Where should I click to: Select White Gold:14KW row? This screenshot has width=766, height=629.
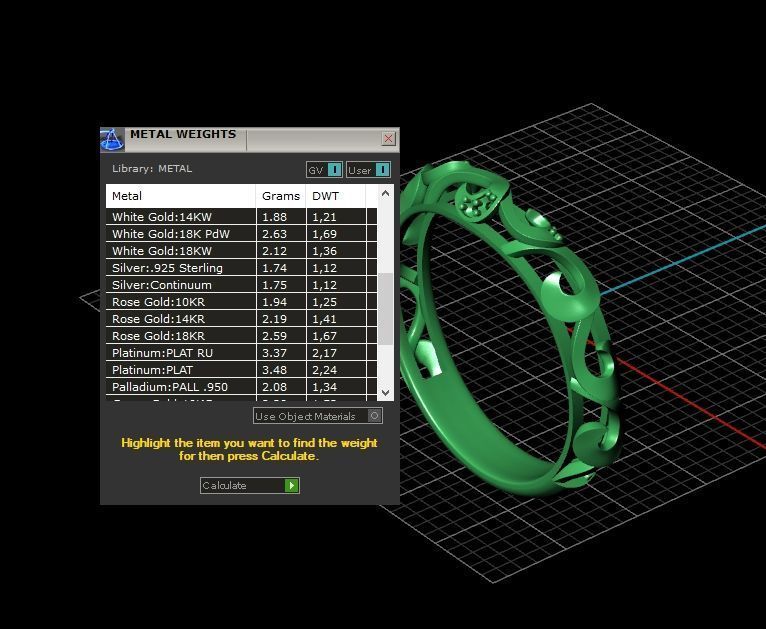(241, 217)
